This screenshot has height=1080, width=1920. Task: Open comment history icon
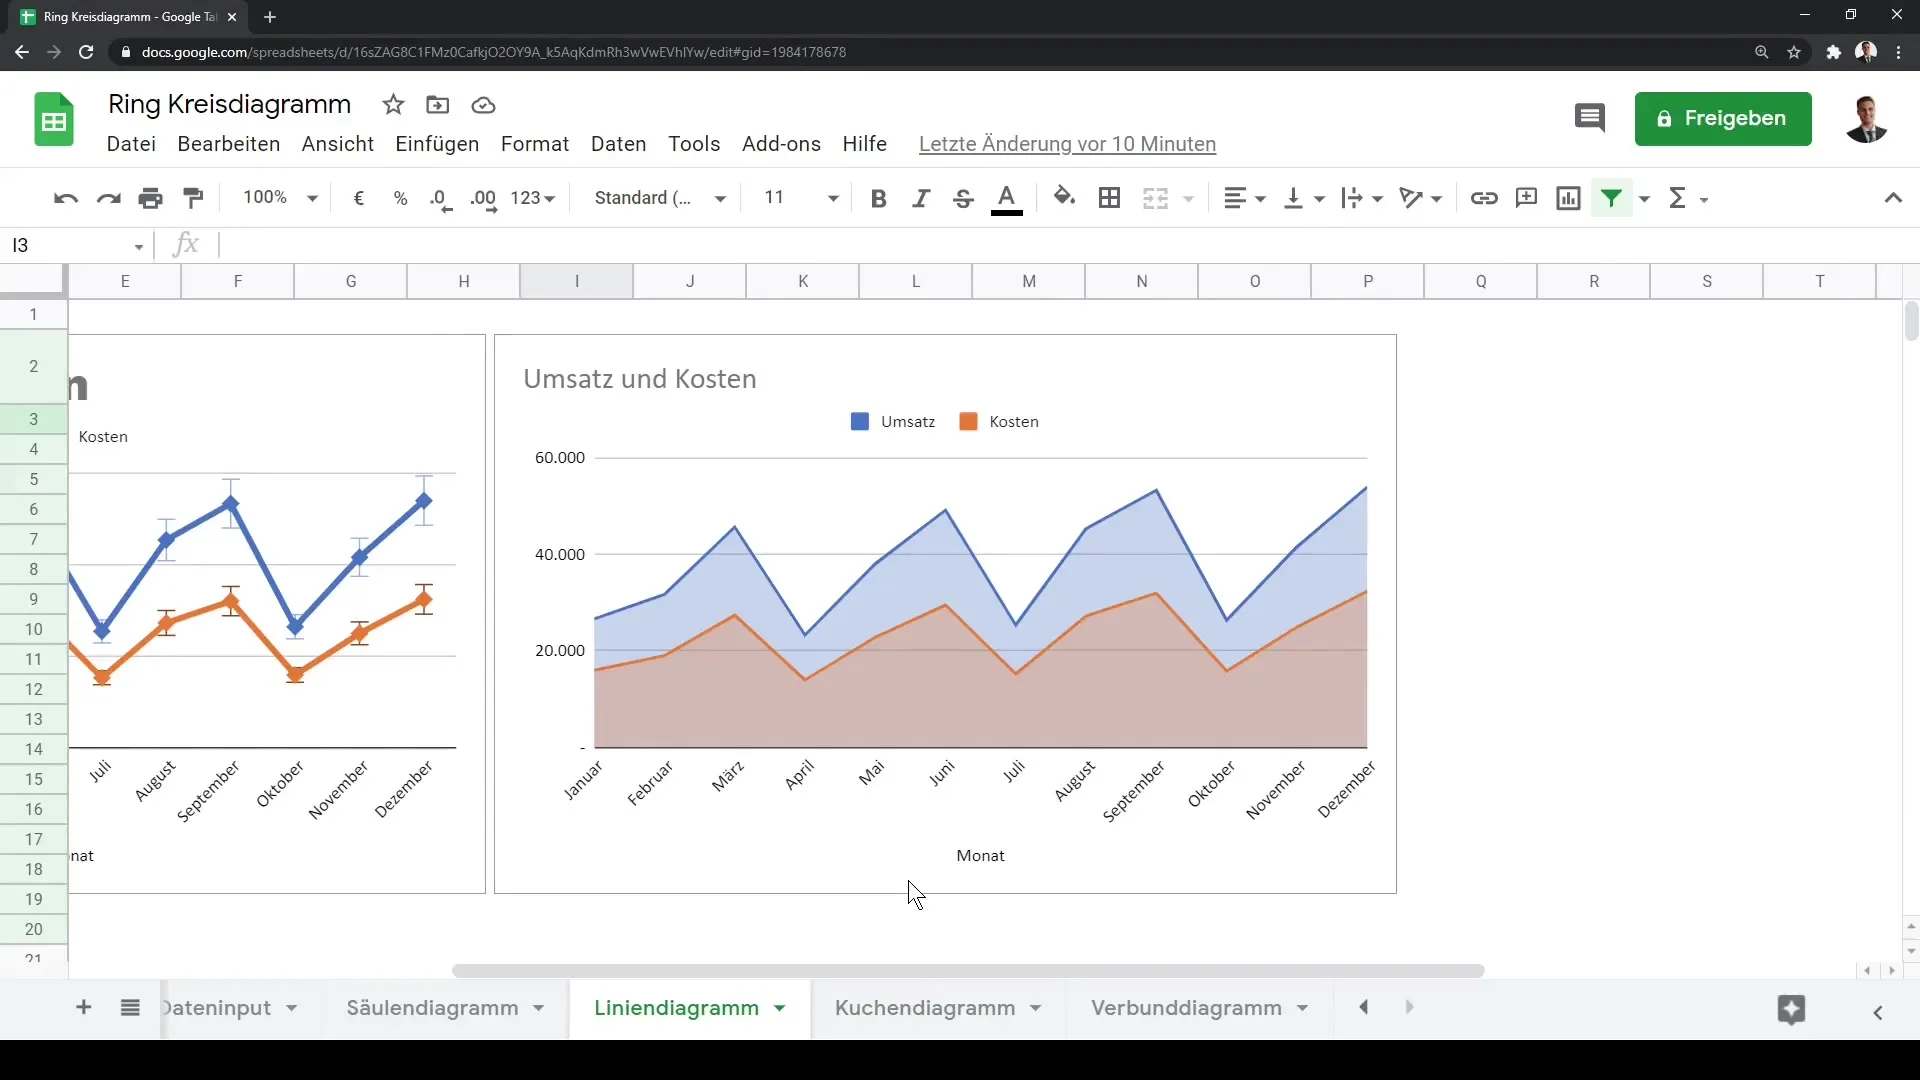[x=1590, y=118]
